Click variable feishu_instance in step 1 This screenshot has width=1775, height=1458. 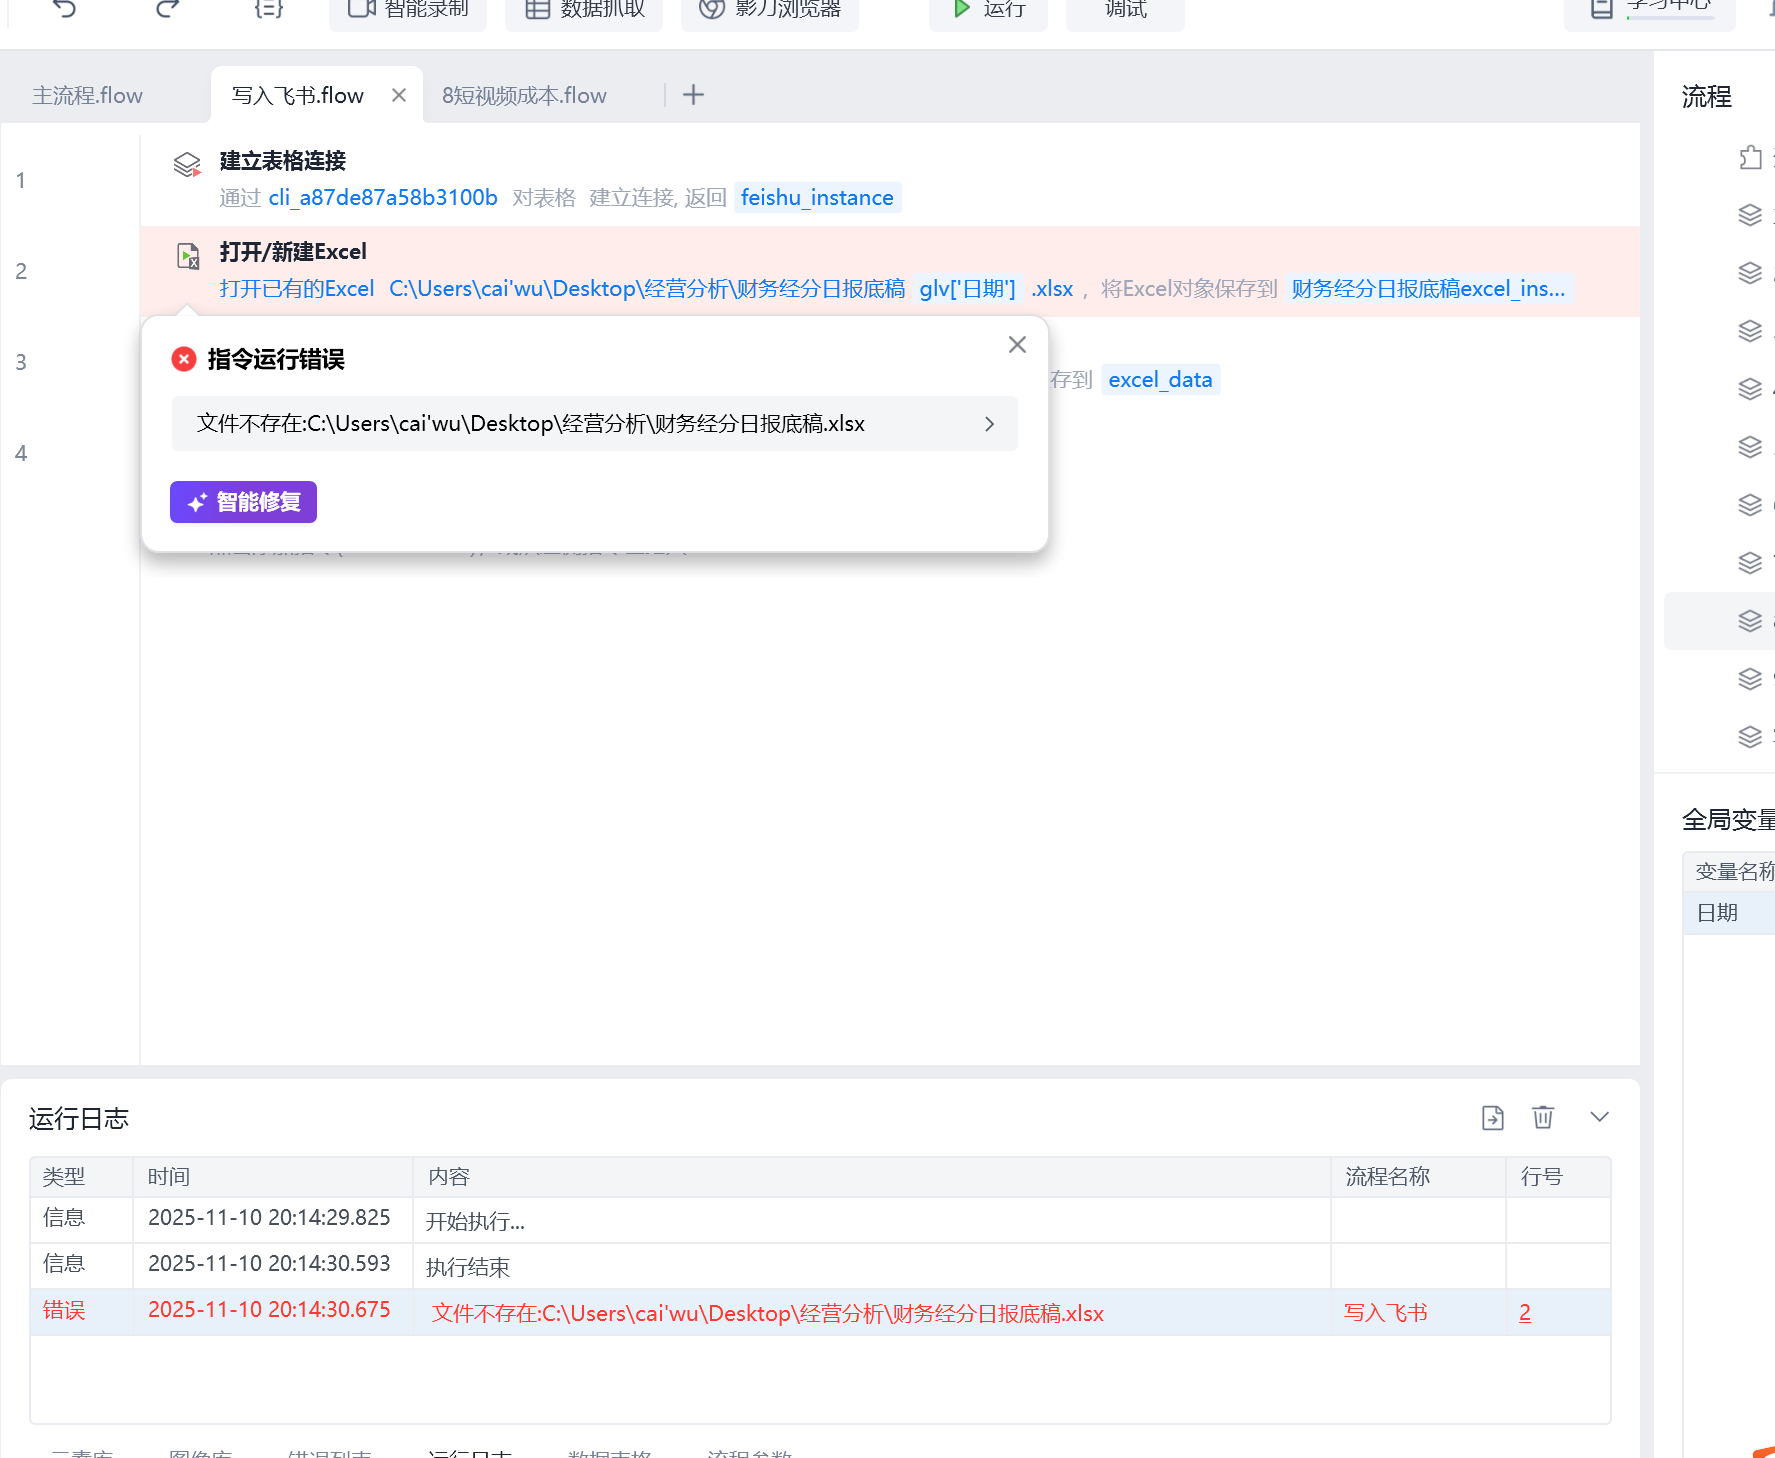point(817,198)
